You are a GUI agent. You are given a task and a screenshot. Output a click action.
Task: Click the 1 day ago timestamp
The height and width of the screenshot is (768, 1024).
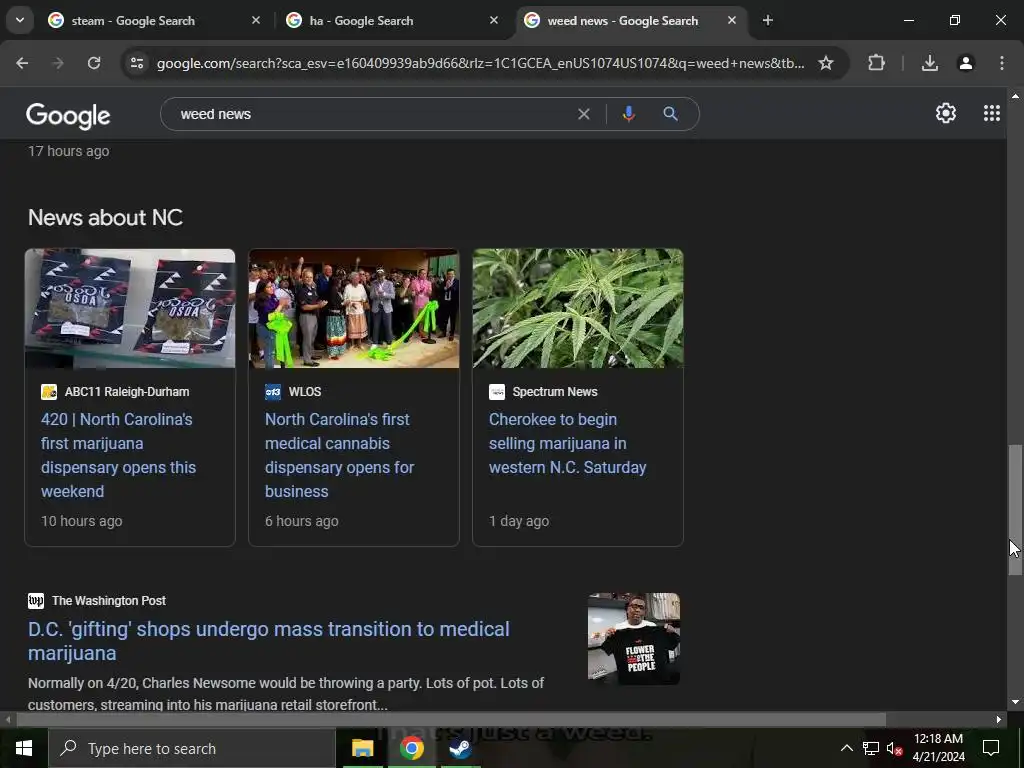[519, 521]
